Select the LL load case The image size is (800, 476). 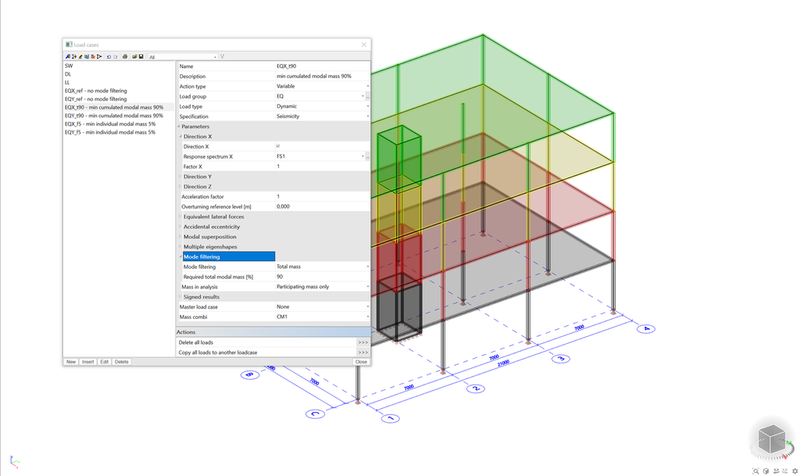[x=67, y=82]
